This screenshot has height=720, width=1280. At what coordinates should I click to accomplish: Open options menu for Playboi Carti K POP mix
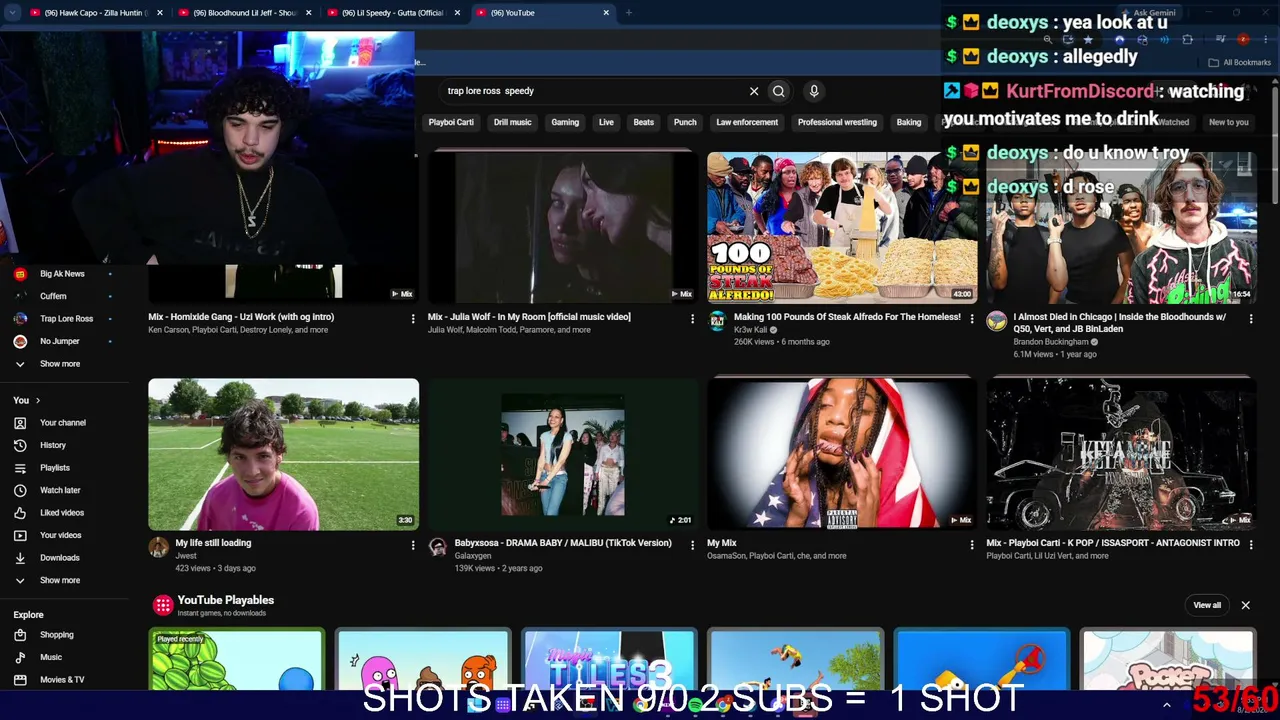1250,545
